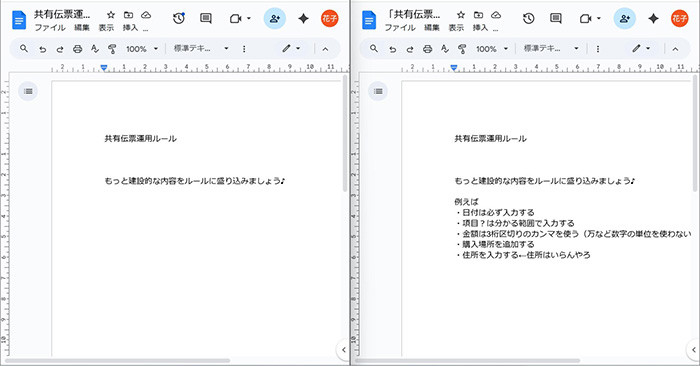Open comments panel in right window
Screen dimensions: 700x366
556,18
